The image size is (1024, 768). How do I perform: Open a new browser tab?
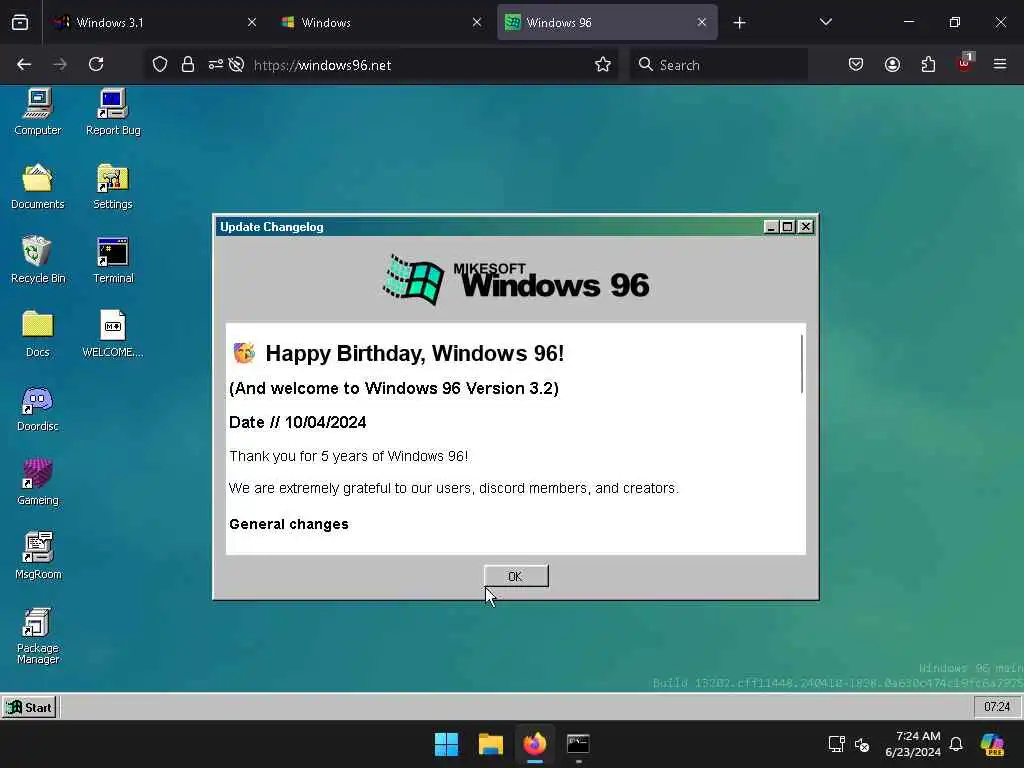(739, 23)
